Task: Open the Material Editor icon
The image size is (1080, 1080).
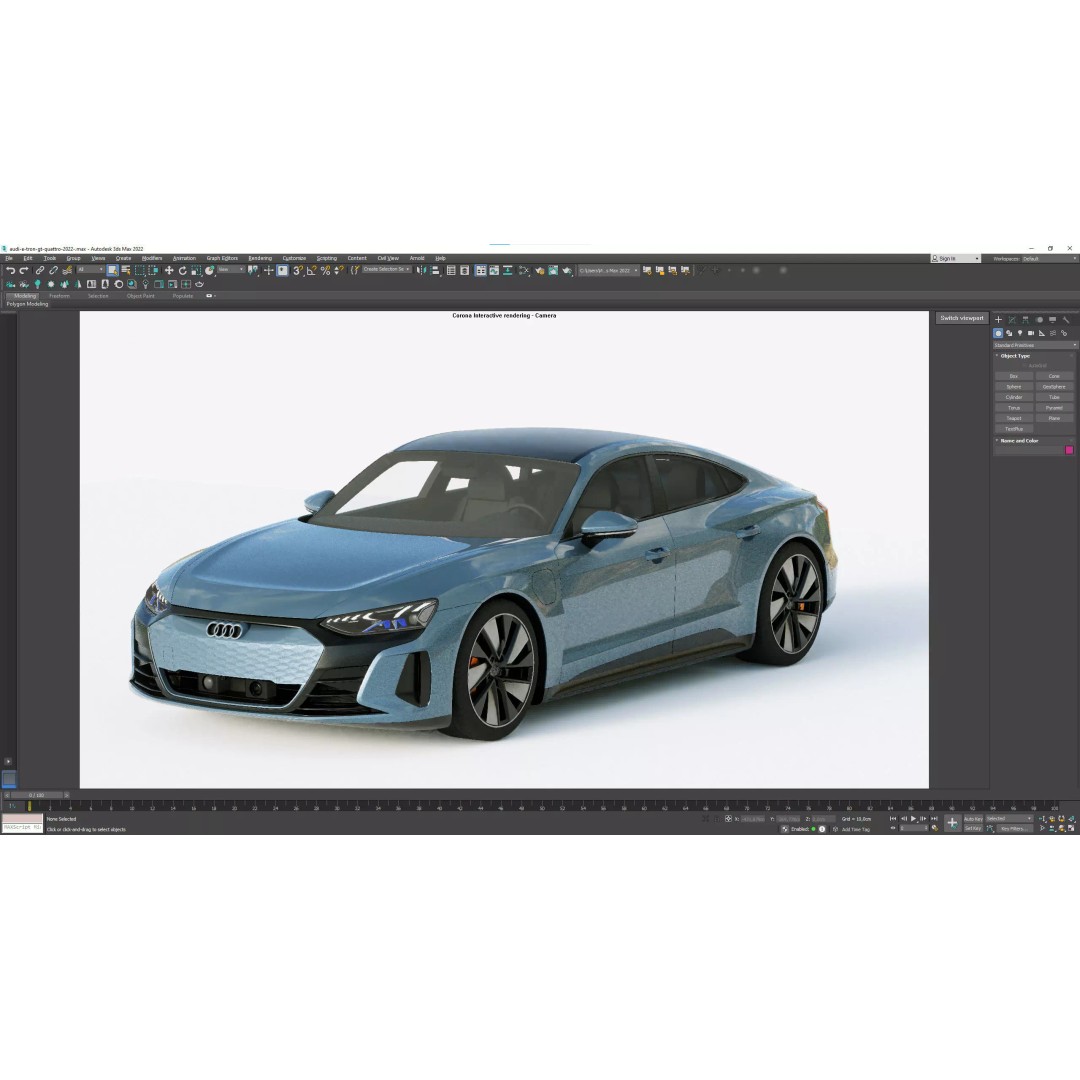Action: click(x=523, y=271)
